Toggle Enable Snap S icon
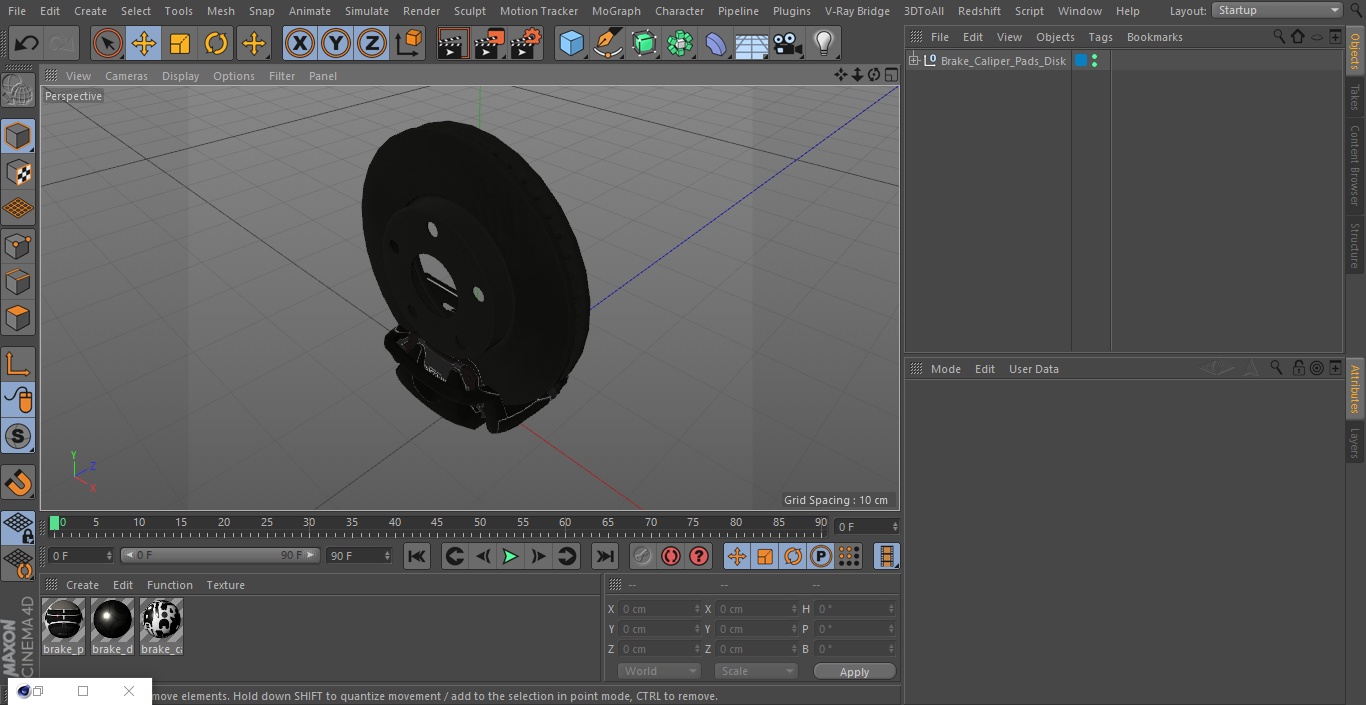This screenshot has height=705, width=1366. coord(18,437)
